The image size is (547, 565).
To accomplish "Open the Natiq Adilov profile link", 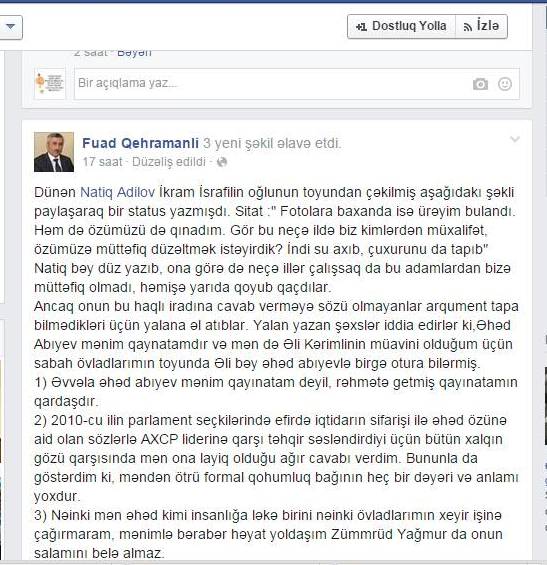I will 117,192.
